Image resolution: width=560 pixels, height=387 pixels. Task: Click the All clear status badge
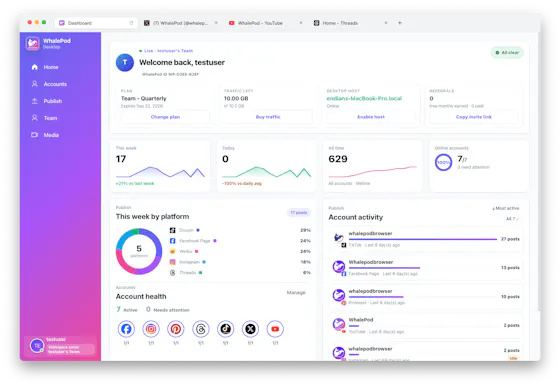pos(507,52)
